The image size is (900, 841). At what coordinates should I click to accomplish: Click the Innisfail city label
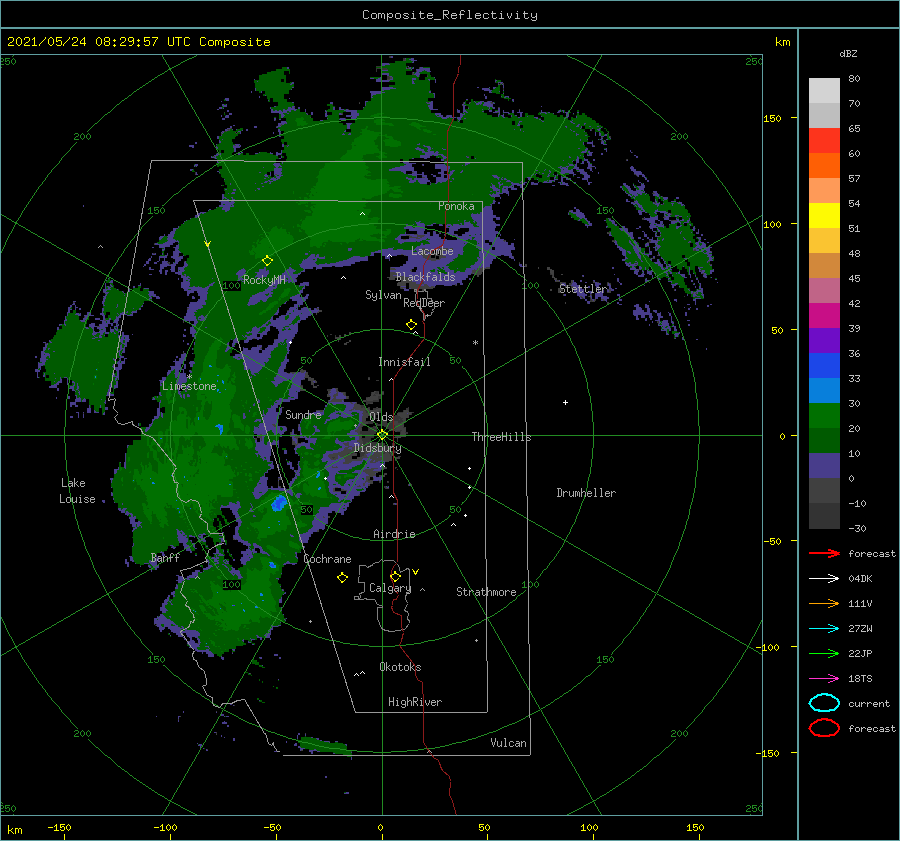click(x=404, y=362)
